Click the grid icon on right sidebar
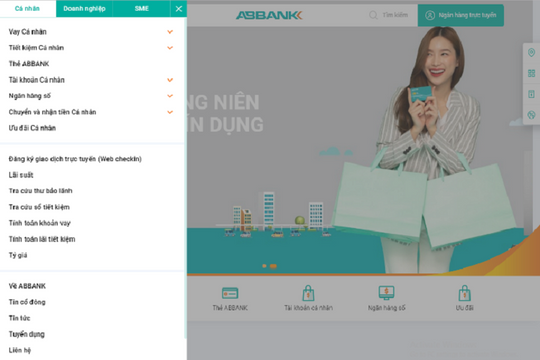The height and width of the screenshot is (360, 540). tap(531, 73)
